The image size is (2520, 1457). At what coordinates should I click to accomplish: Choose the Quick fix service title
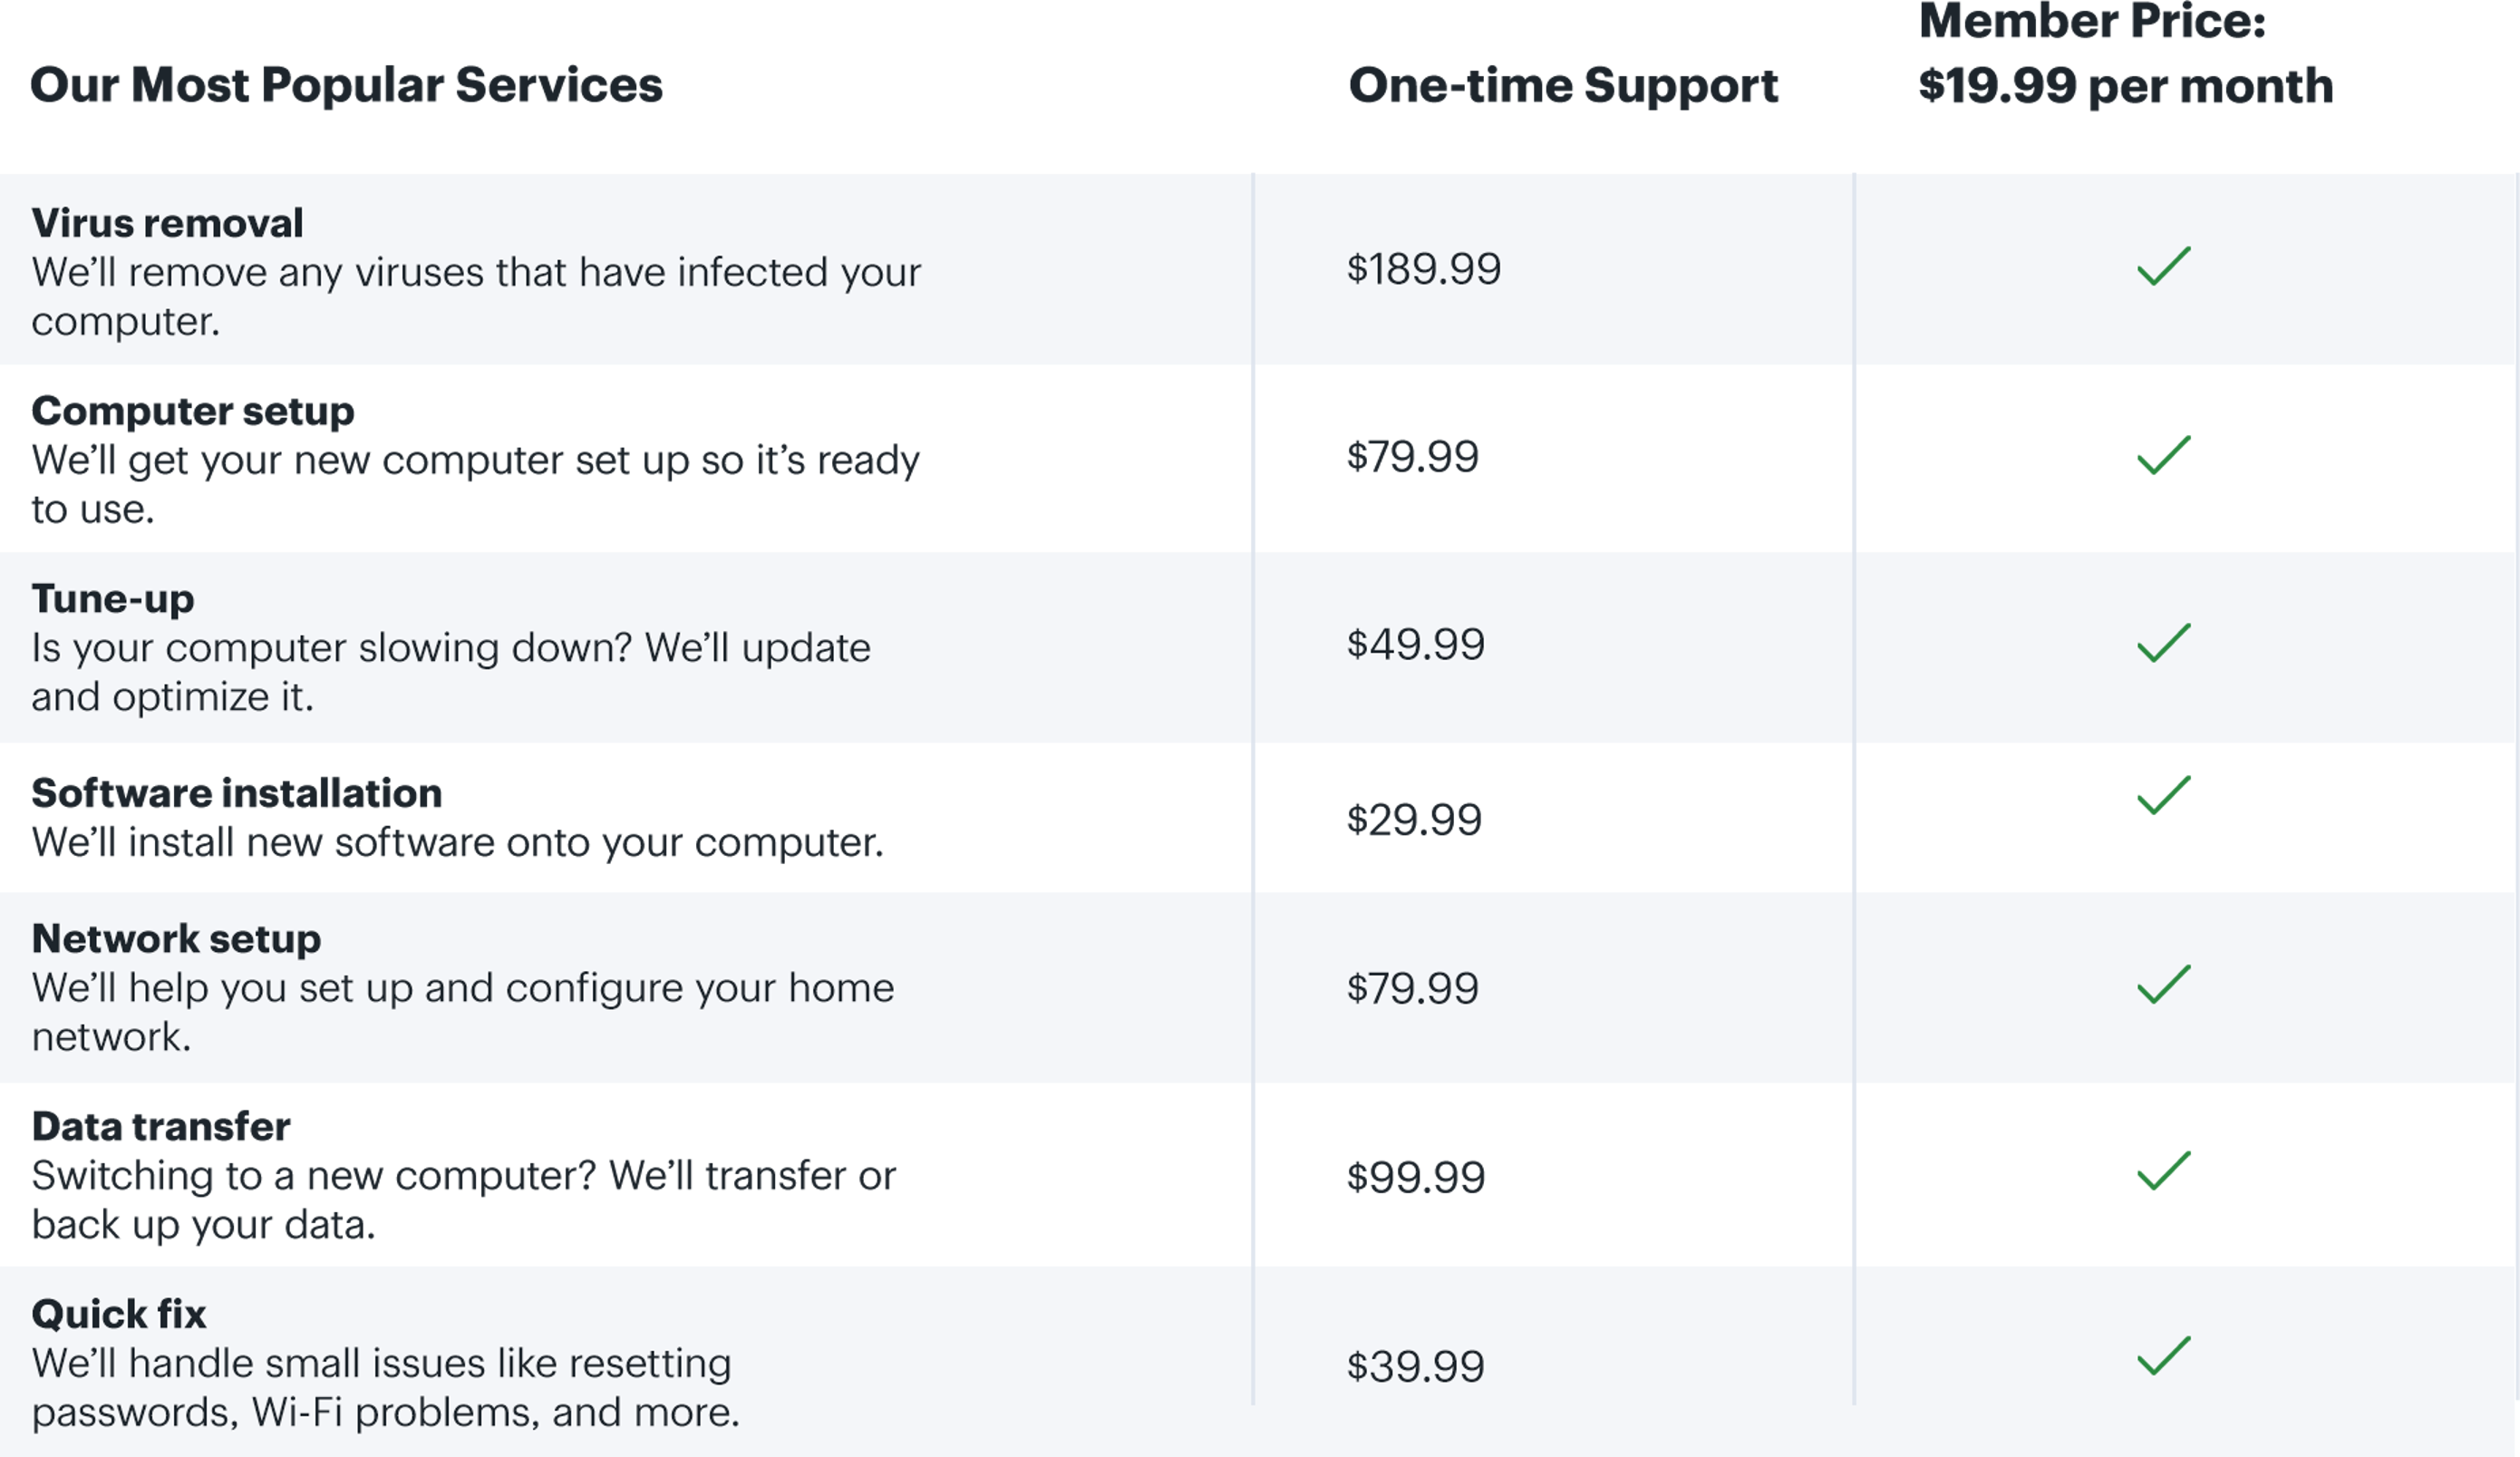coord(118,1314)
